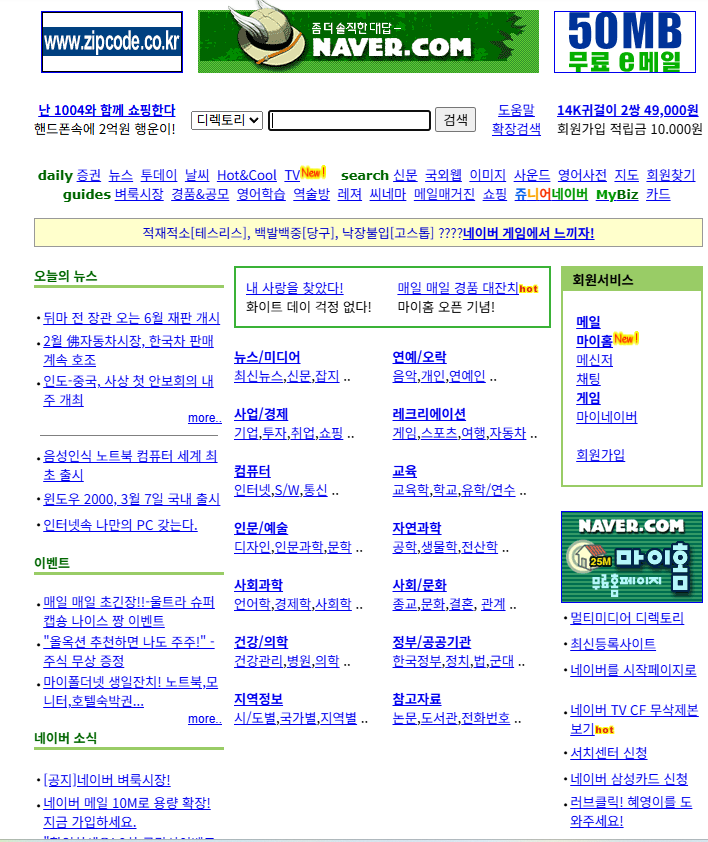Click the 네이버 게임에서 느끼자! promo link
This screenshot has height=842, width=708.
(528, 233)
